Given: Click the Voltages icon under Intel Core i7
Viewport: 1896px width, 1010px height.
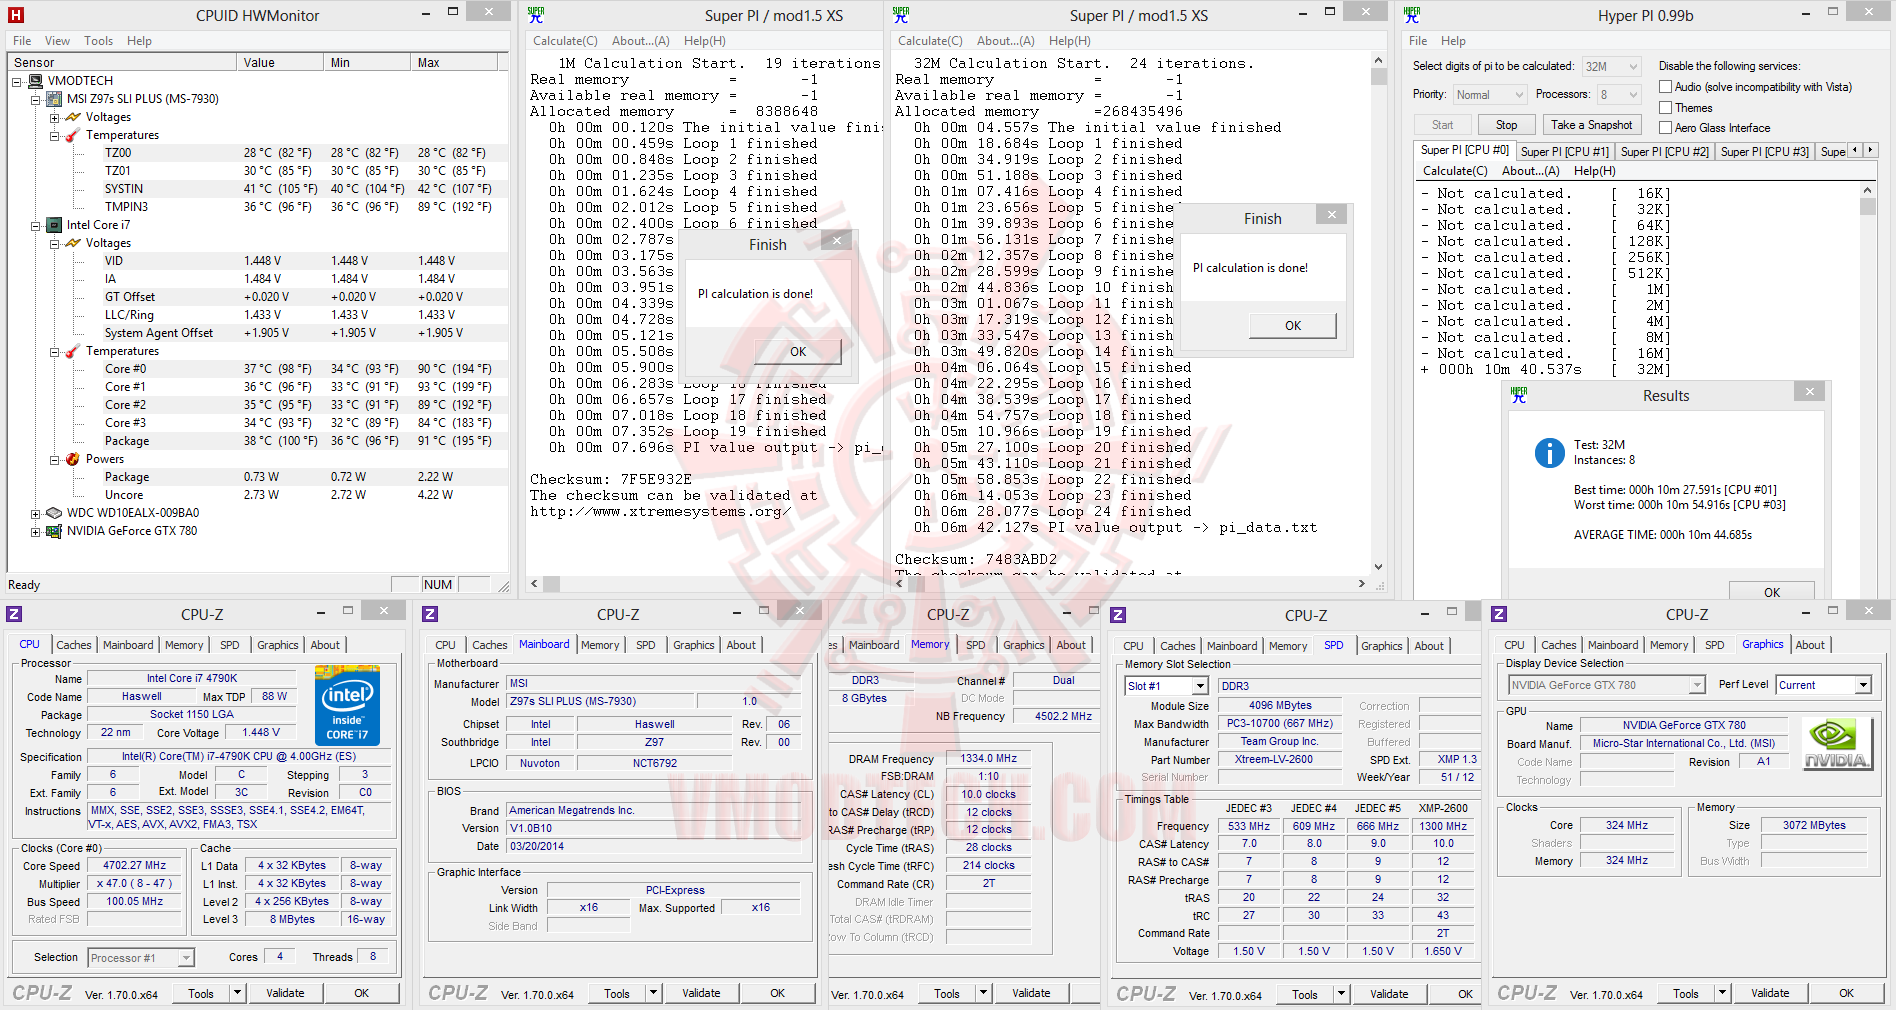Looking at the screenshot, I should click(74, 243).
